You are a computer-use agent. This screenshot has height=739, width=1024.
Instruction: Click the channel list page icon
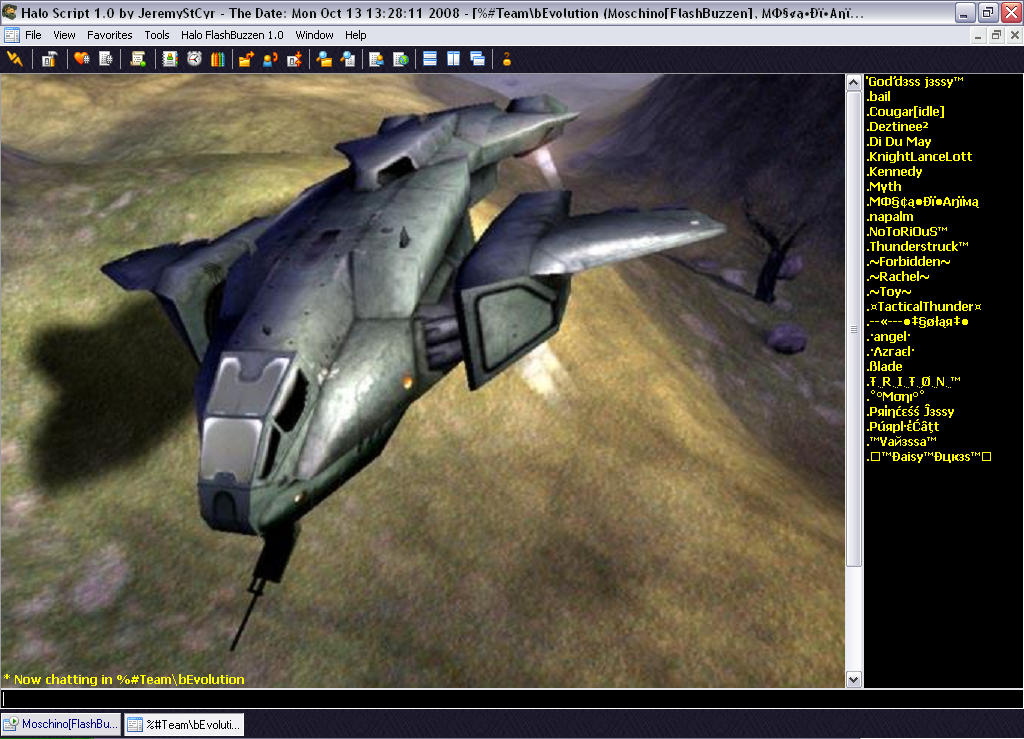tap(106, 59)
